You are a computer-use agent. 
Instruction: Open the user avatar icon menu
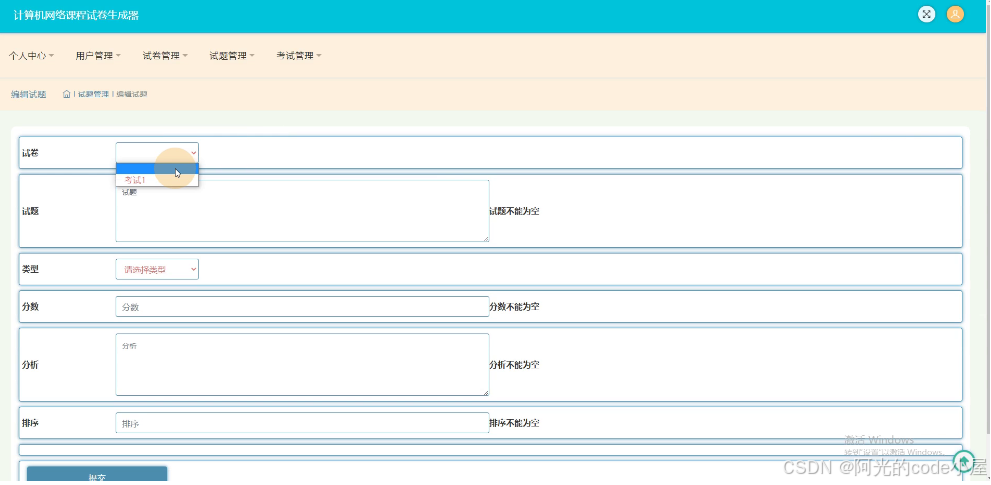(x=955, y=15)
